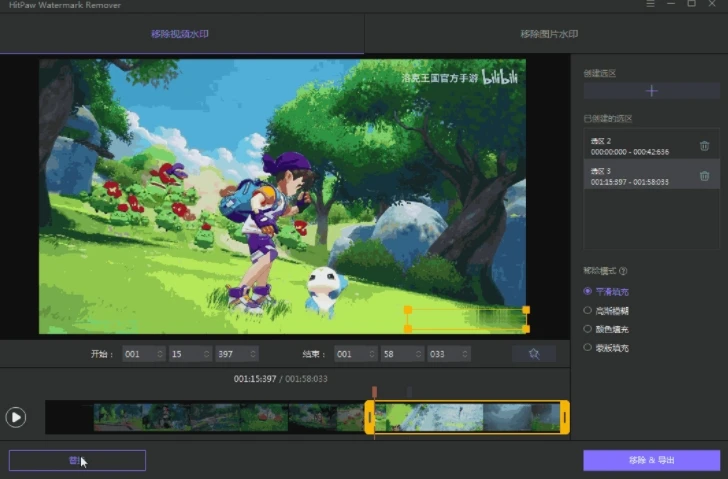Switch to the 移除图片水印 tab

click(549, 34)
